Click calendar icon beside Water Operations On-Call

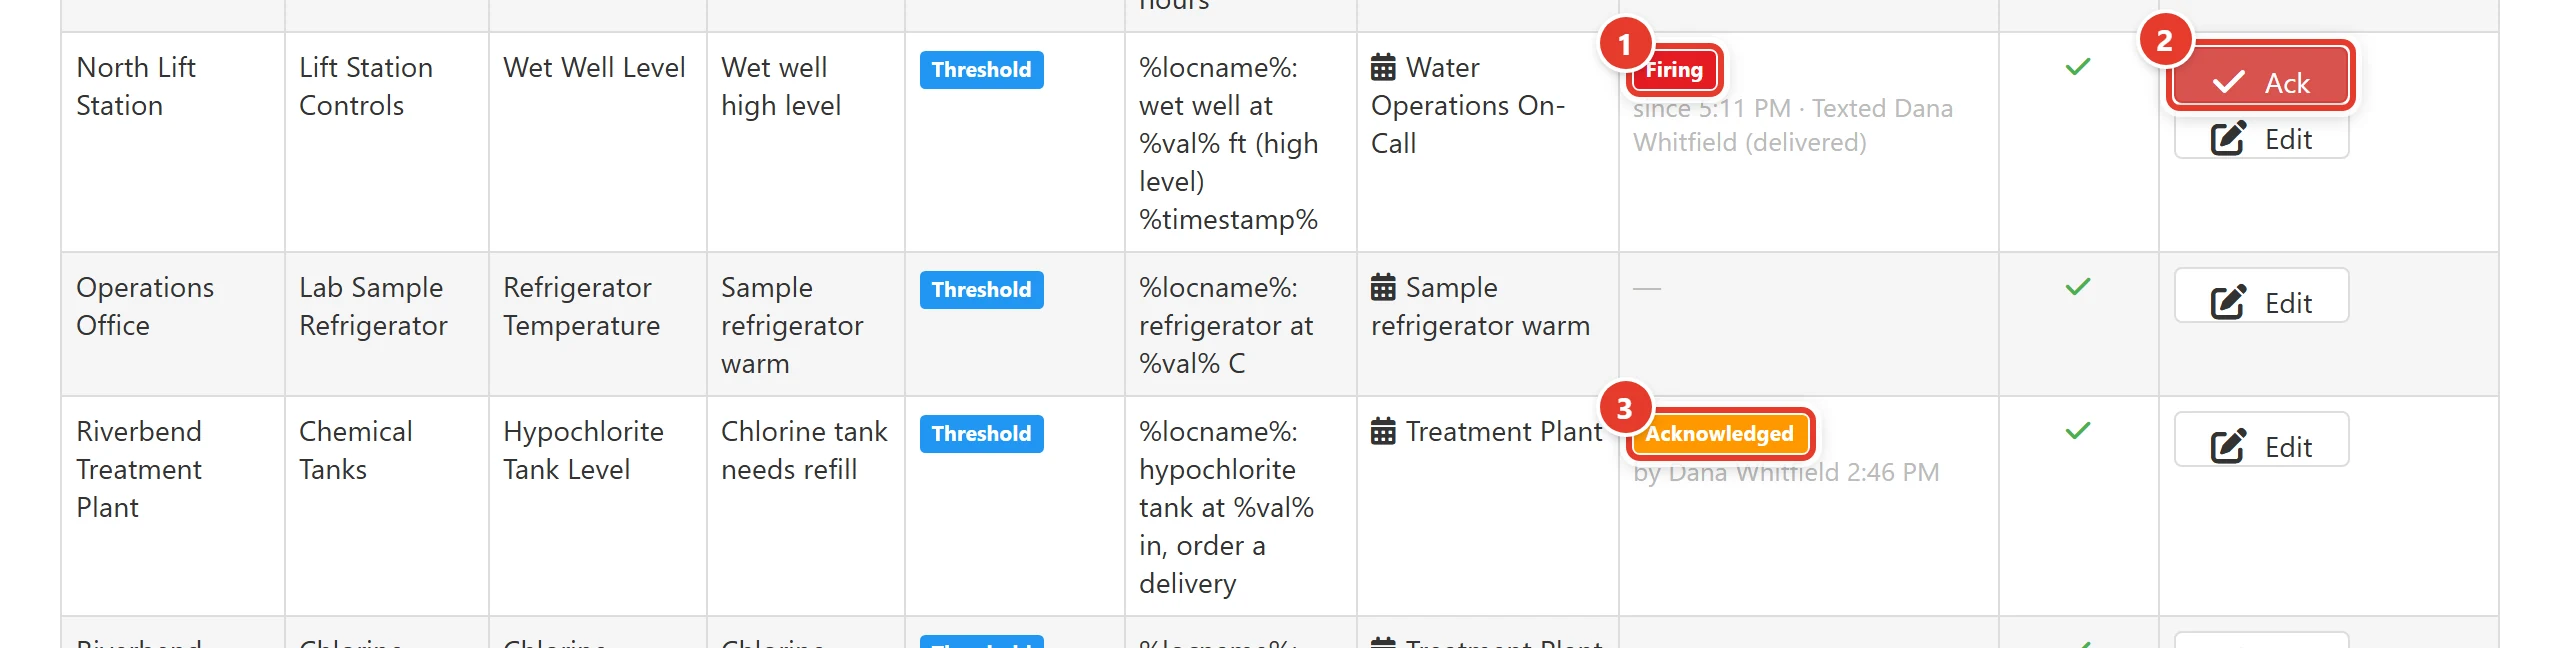coord(1383,68)
